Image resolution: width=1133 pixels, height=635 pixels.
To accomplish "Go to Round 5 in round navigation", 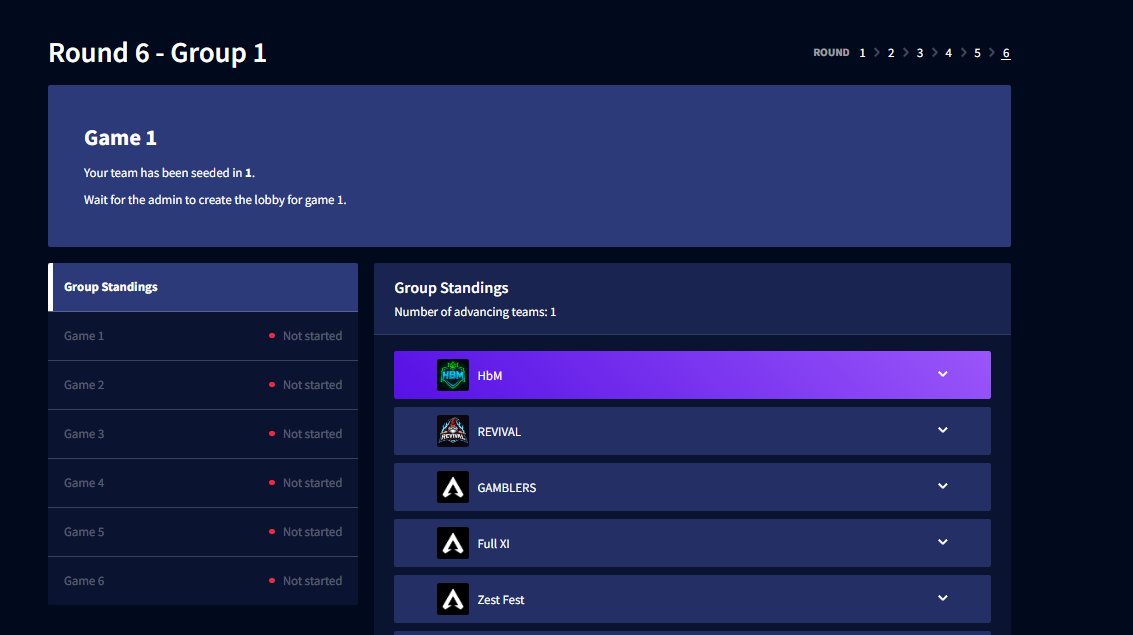I will pyautogui.click(x=977, y=53).
